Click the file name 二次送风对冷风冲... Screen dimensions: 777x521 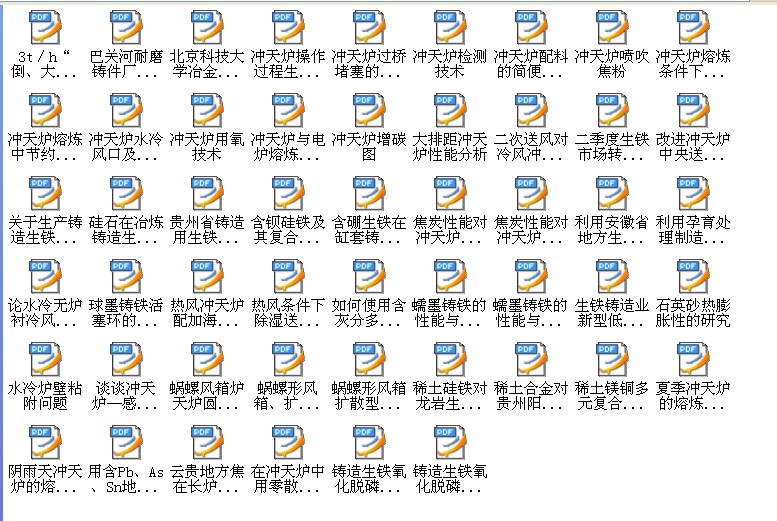tap(531, 147)
